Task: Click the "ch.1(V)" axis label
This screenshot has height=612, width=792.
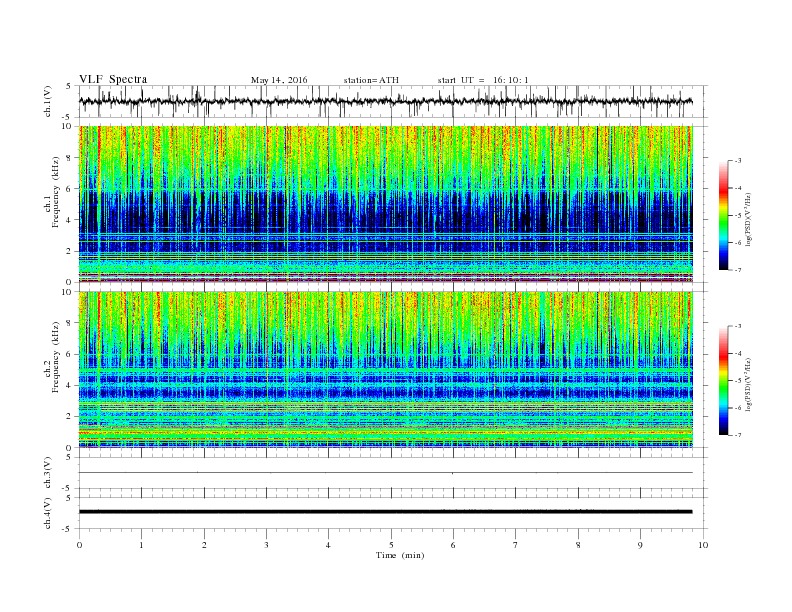Action: click(x=48, y=101)
